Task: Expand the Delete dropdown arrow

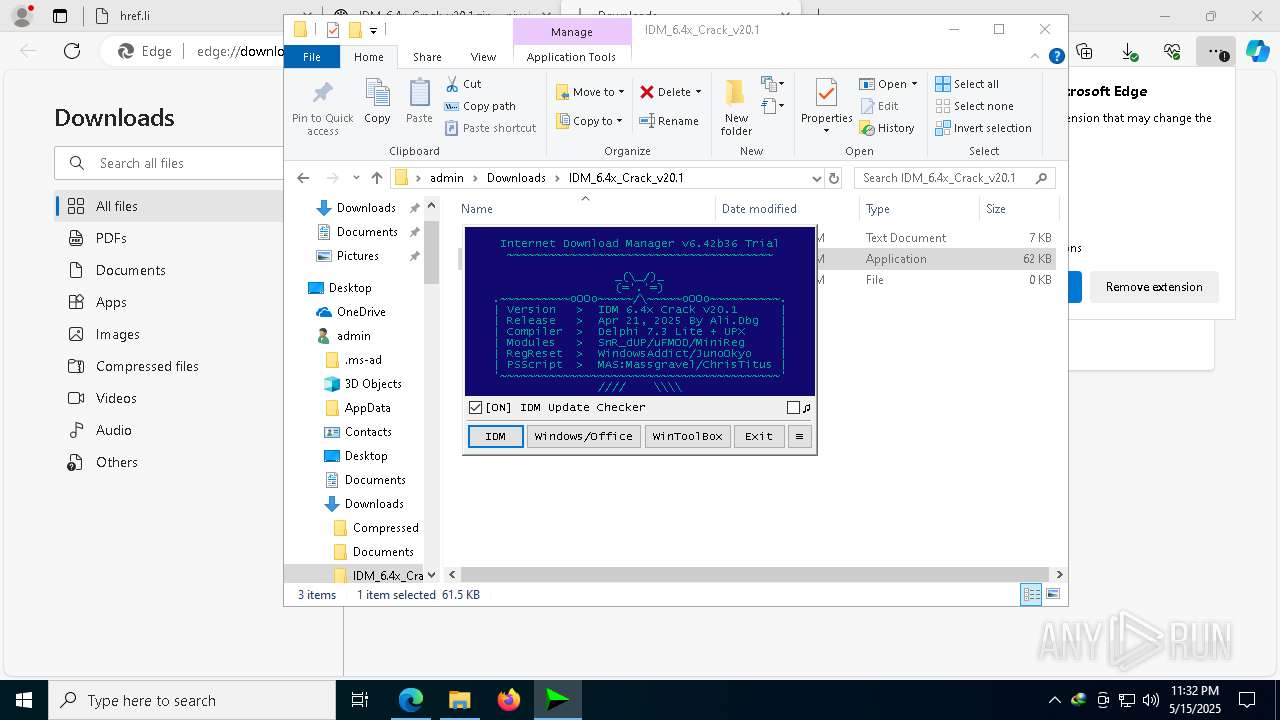Action: point(698,92)
